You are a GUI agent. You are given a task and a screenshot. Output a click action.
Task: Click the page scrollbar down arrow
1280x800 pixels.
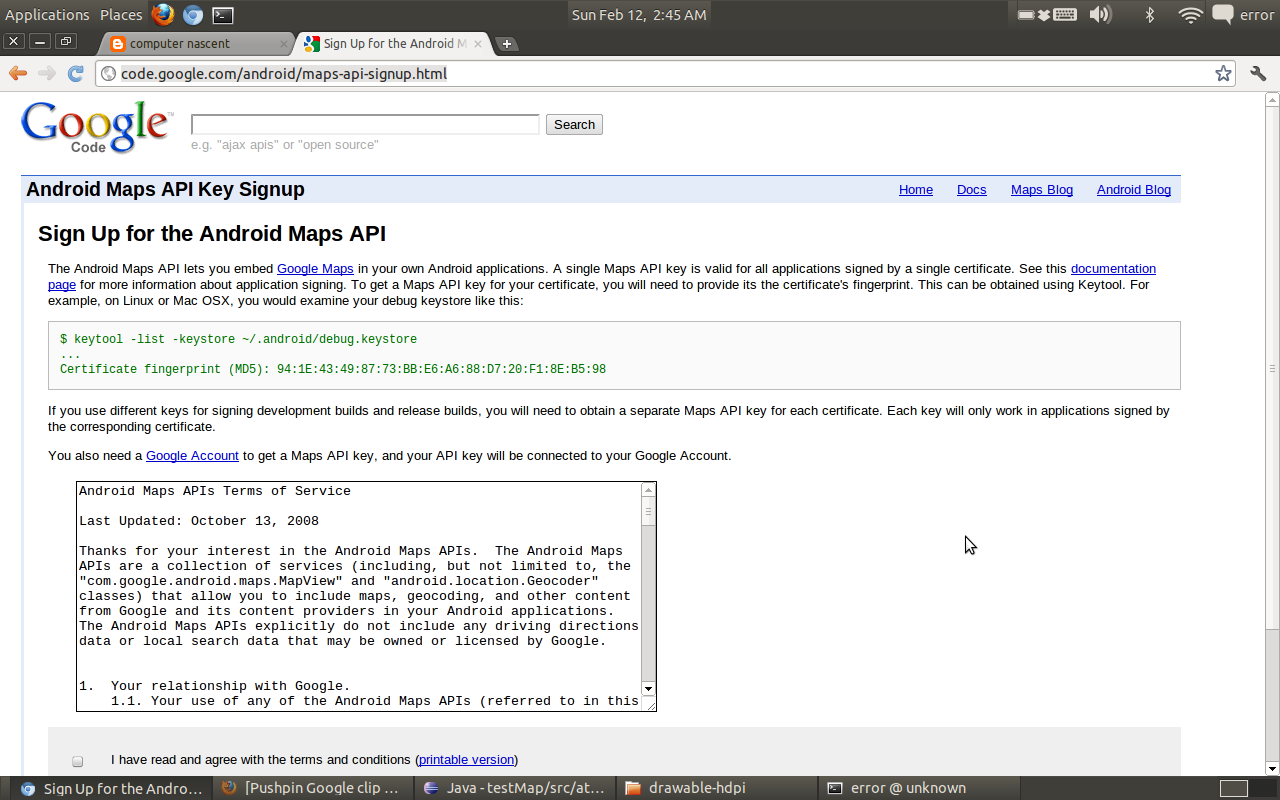click(1272, 768)
